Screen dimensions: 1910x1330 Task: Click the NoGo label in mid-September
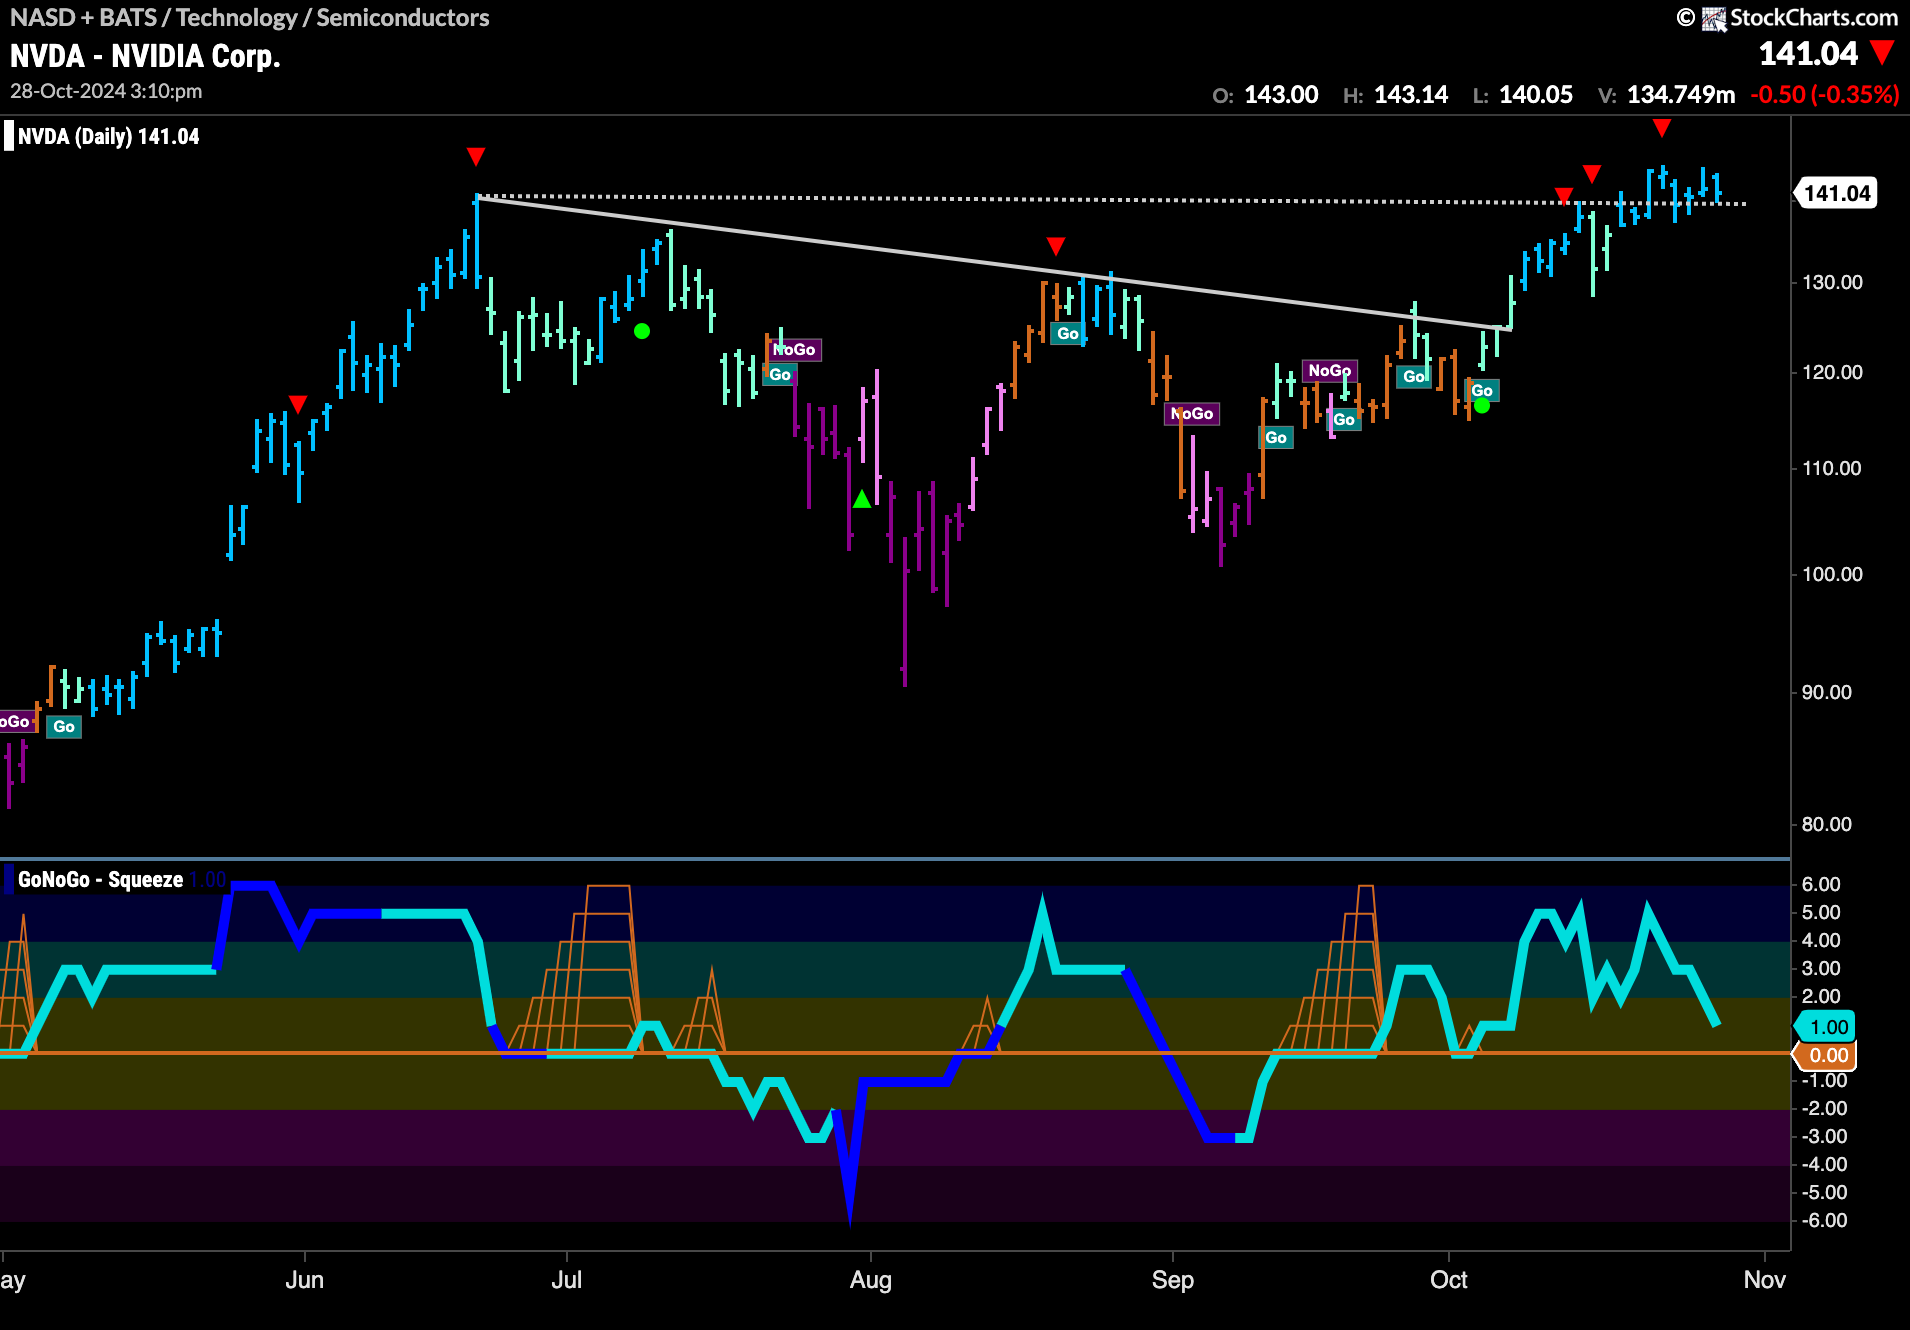(1330, 371)
